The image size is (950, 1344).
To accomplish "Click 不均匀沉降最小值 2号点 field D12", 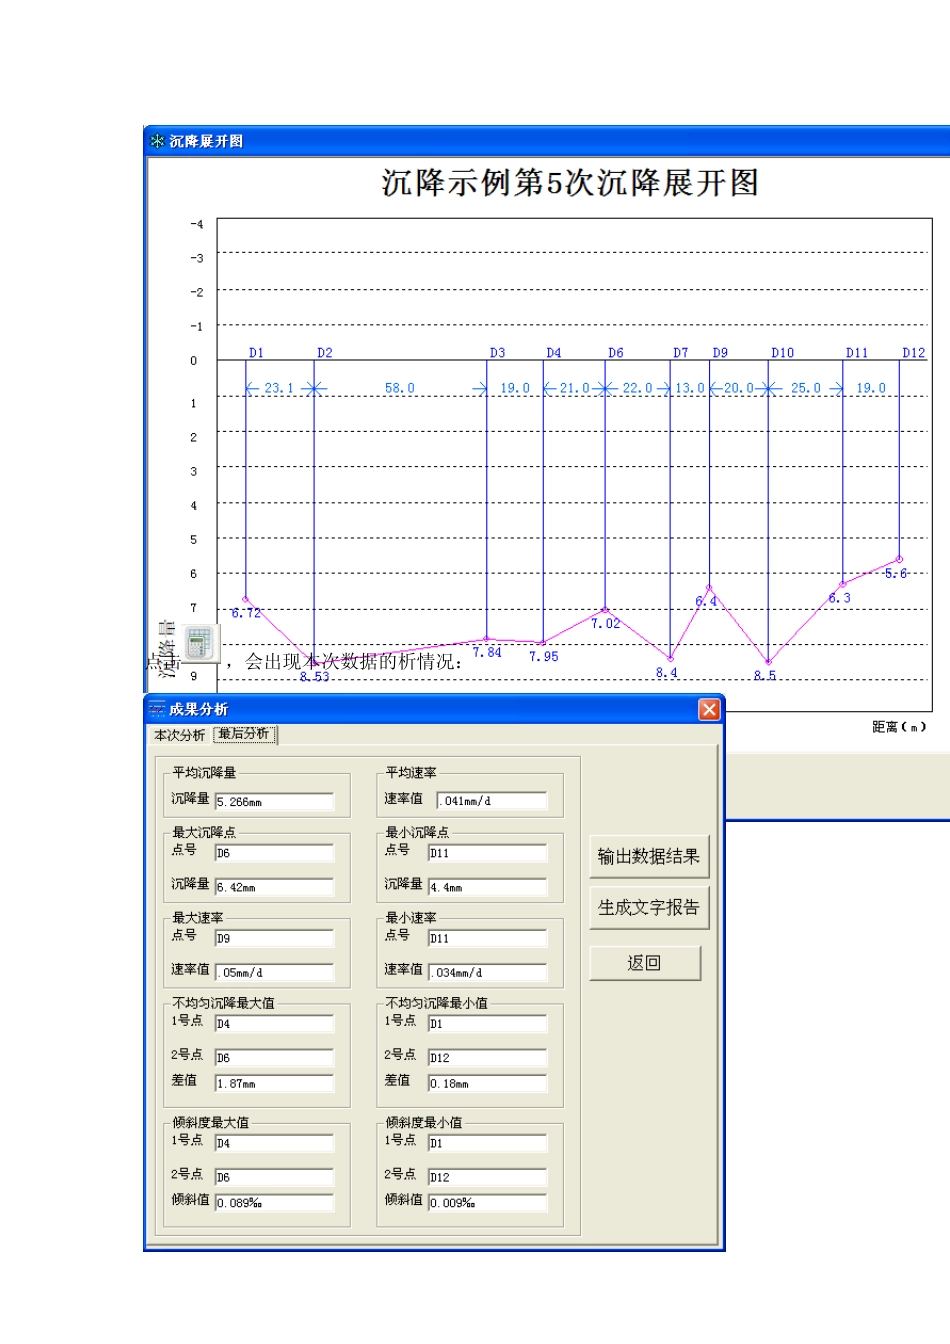I will pyautogui.click(x=488, y=1057).
